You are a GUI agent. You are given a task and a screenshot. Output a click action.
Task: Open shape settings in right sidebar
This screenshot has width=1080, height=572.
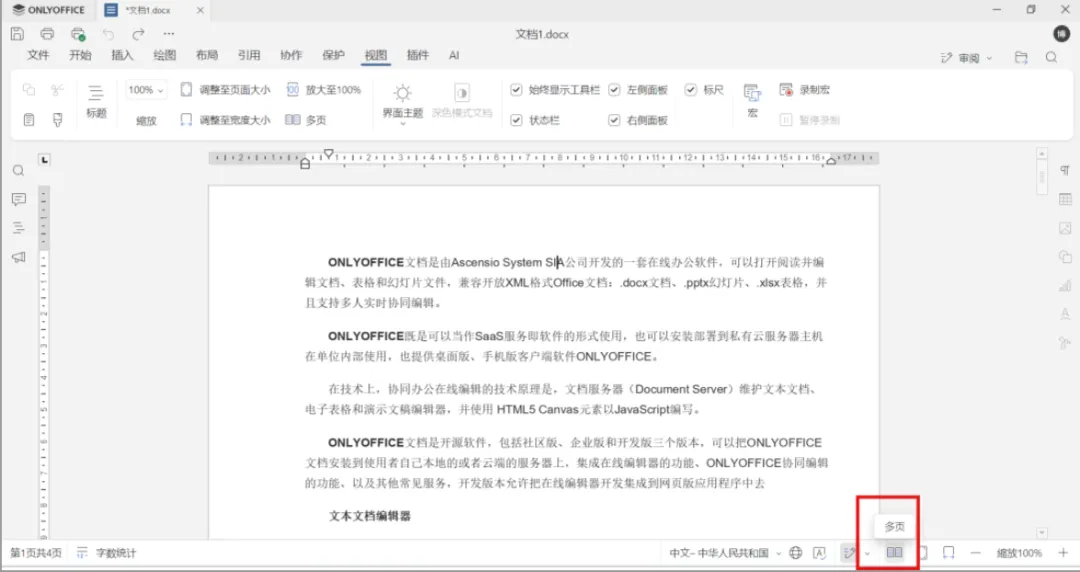click(x=1065, y=257)
